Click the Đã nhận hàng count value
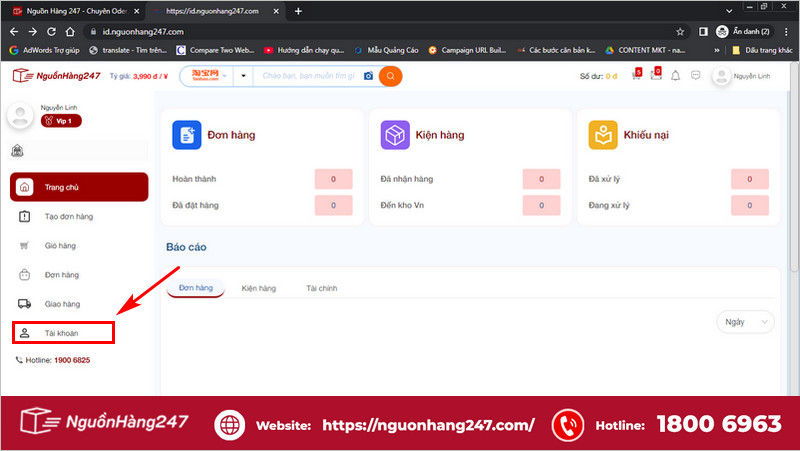 pos(541,179)
